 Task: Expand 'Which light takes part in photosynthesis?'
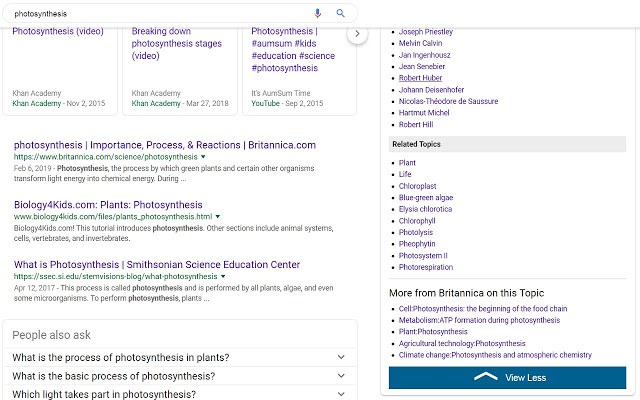click(x=341, y=394)
